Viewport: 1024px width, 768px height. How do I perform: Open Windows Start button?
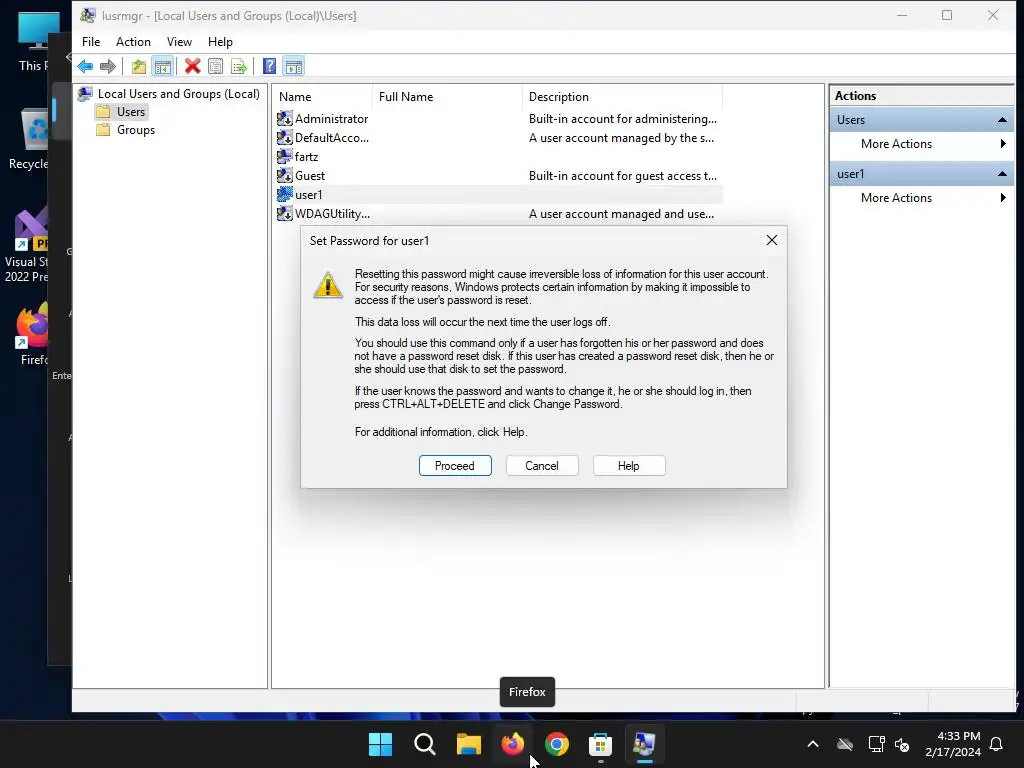pyautogui.click(x=380, y=744)
